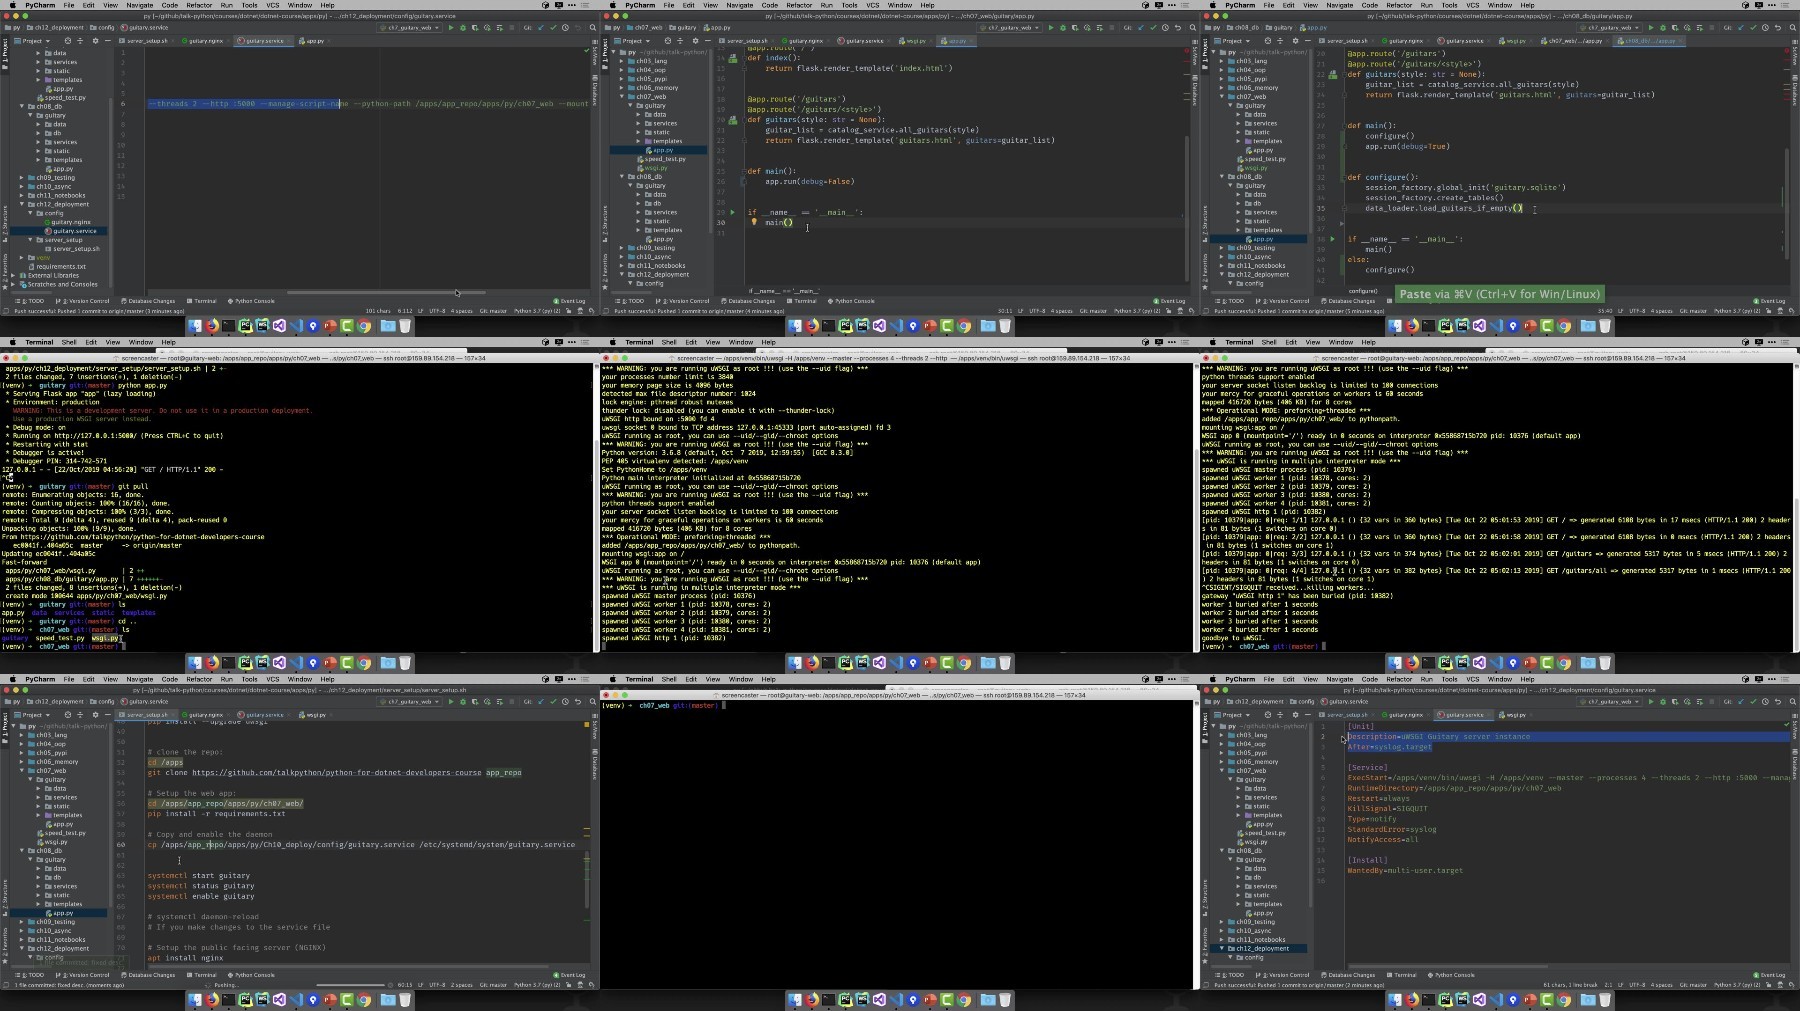Hide Project panel via minus icon in [Unit] window
The image size is (1800, 1011).
click(1308, 715)
